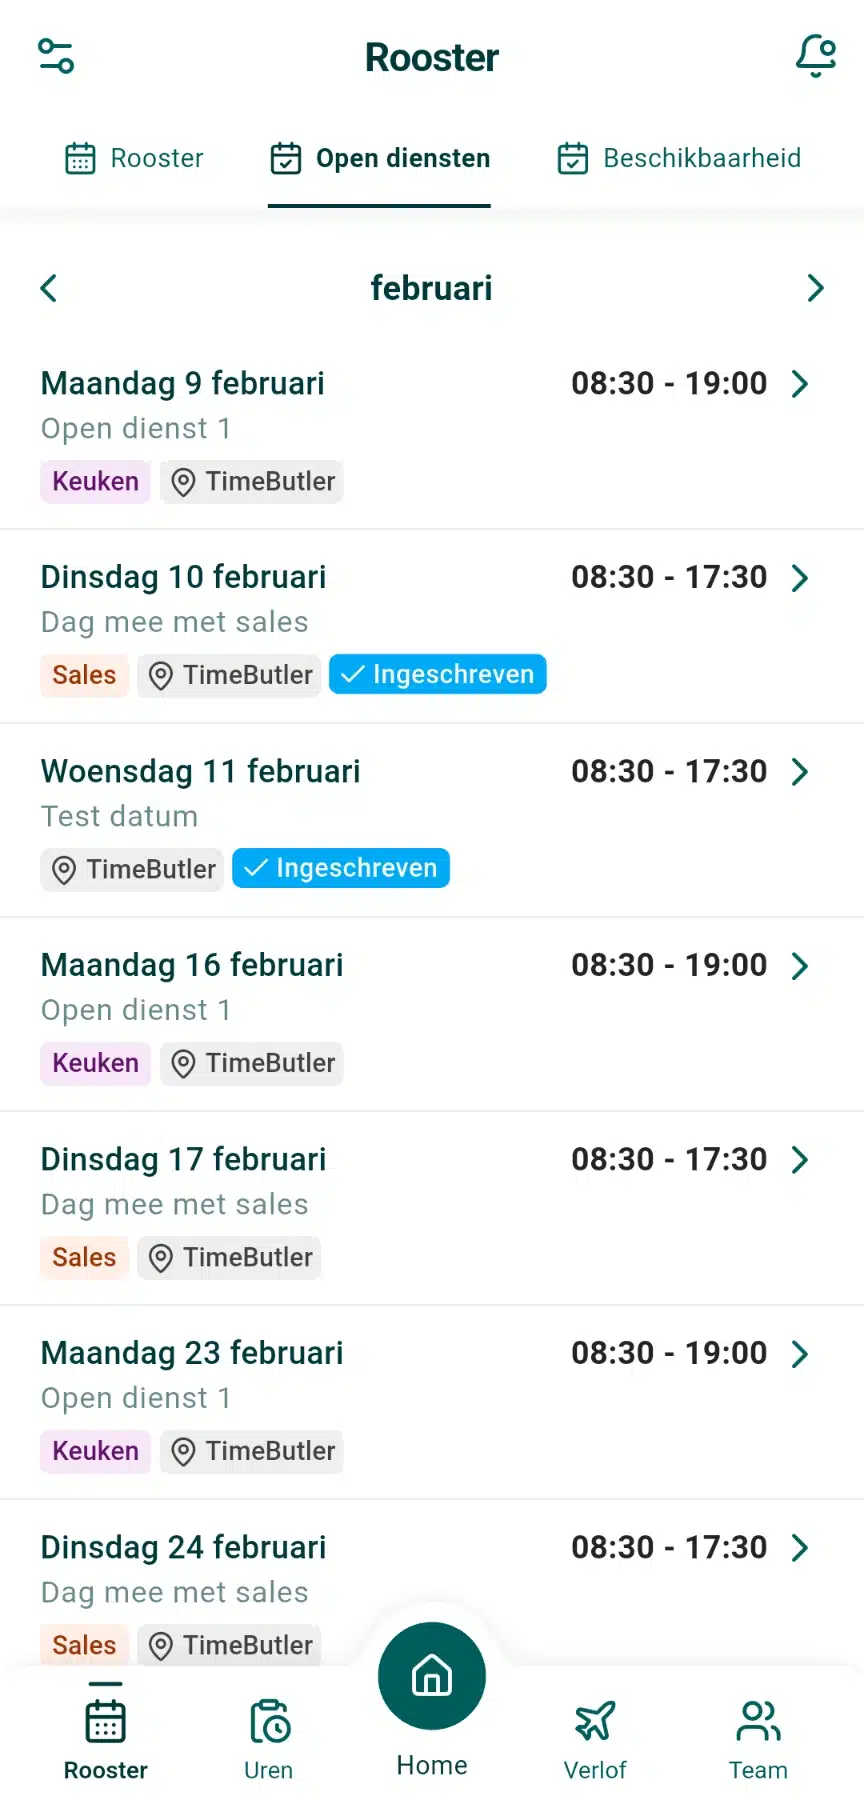Tap Keuken tag on Maandag 23 februari
Image resolution: width=864 pixels, height=1800 pixels.
pos(95,1451)
